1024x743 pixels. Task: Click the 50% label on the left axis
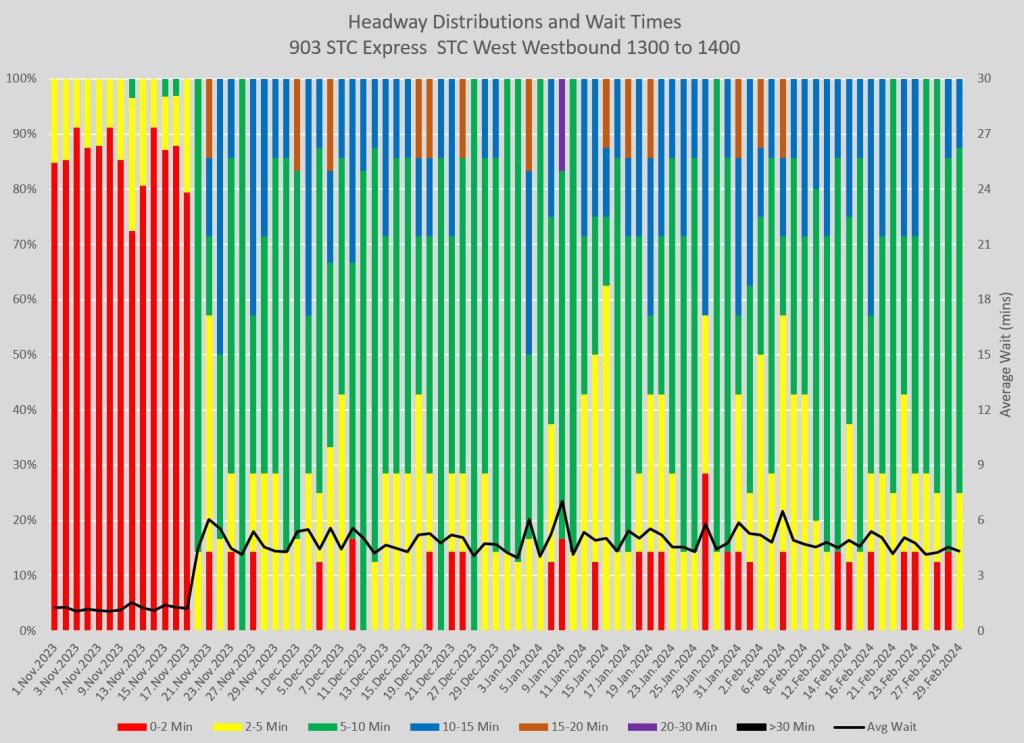coord(25,355)
